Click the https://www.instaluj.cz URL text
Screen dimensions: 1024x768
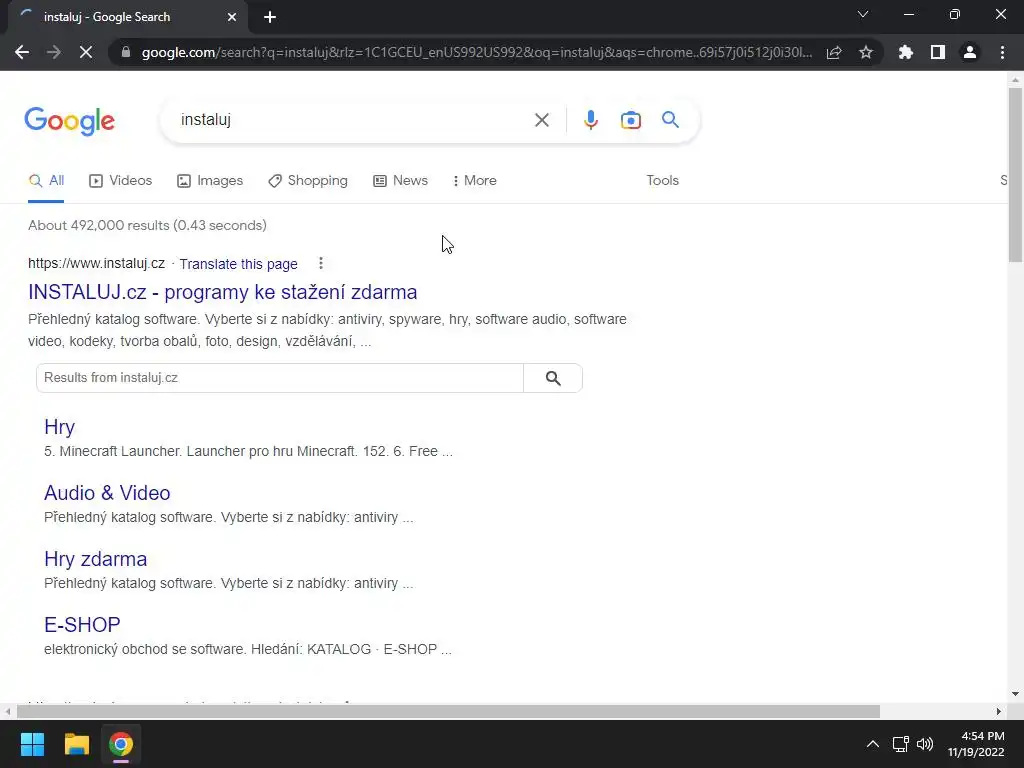coord(97,263)
